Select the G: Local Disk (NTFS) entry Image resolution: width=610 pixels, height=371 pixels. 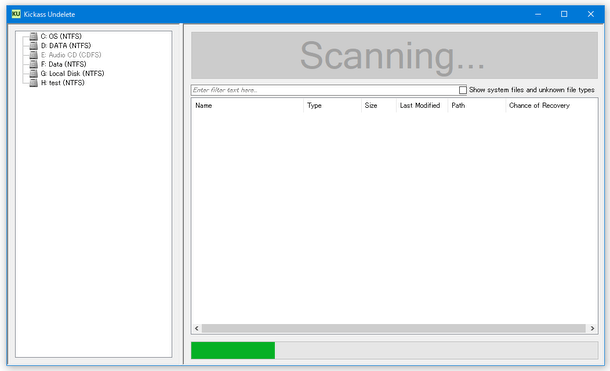coord(72,74)
